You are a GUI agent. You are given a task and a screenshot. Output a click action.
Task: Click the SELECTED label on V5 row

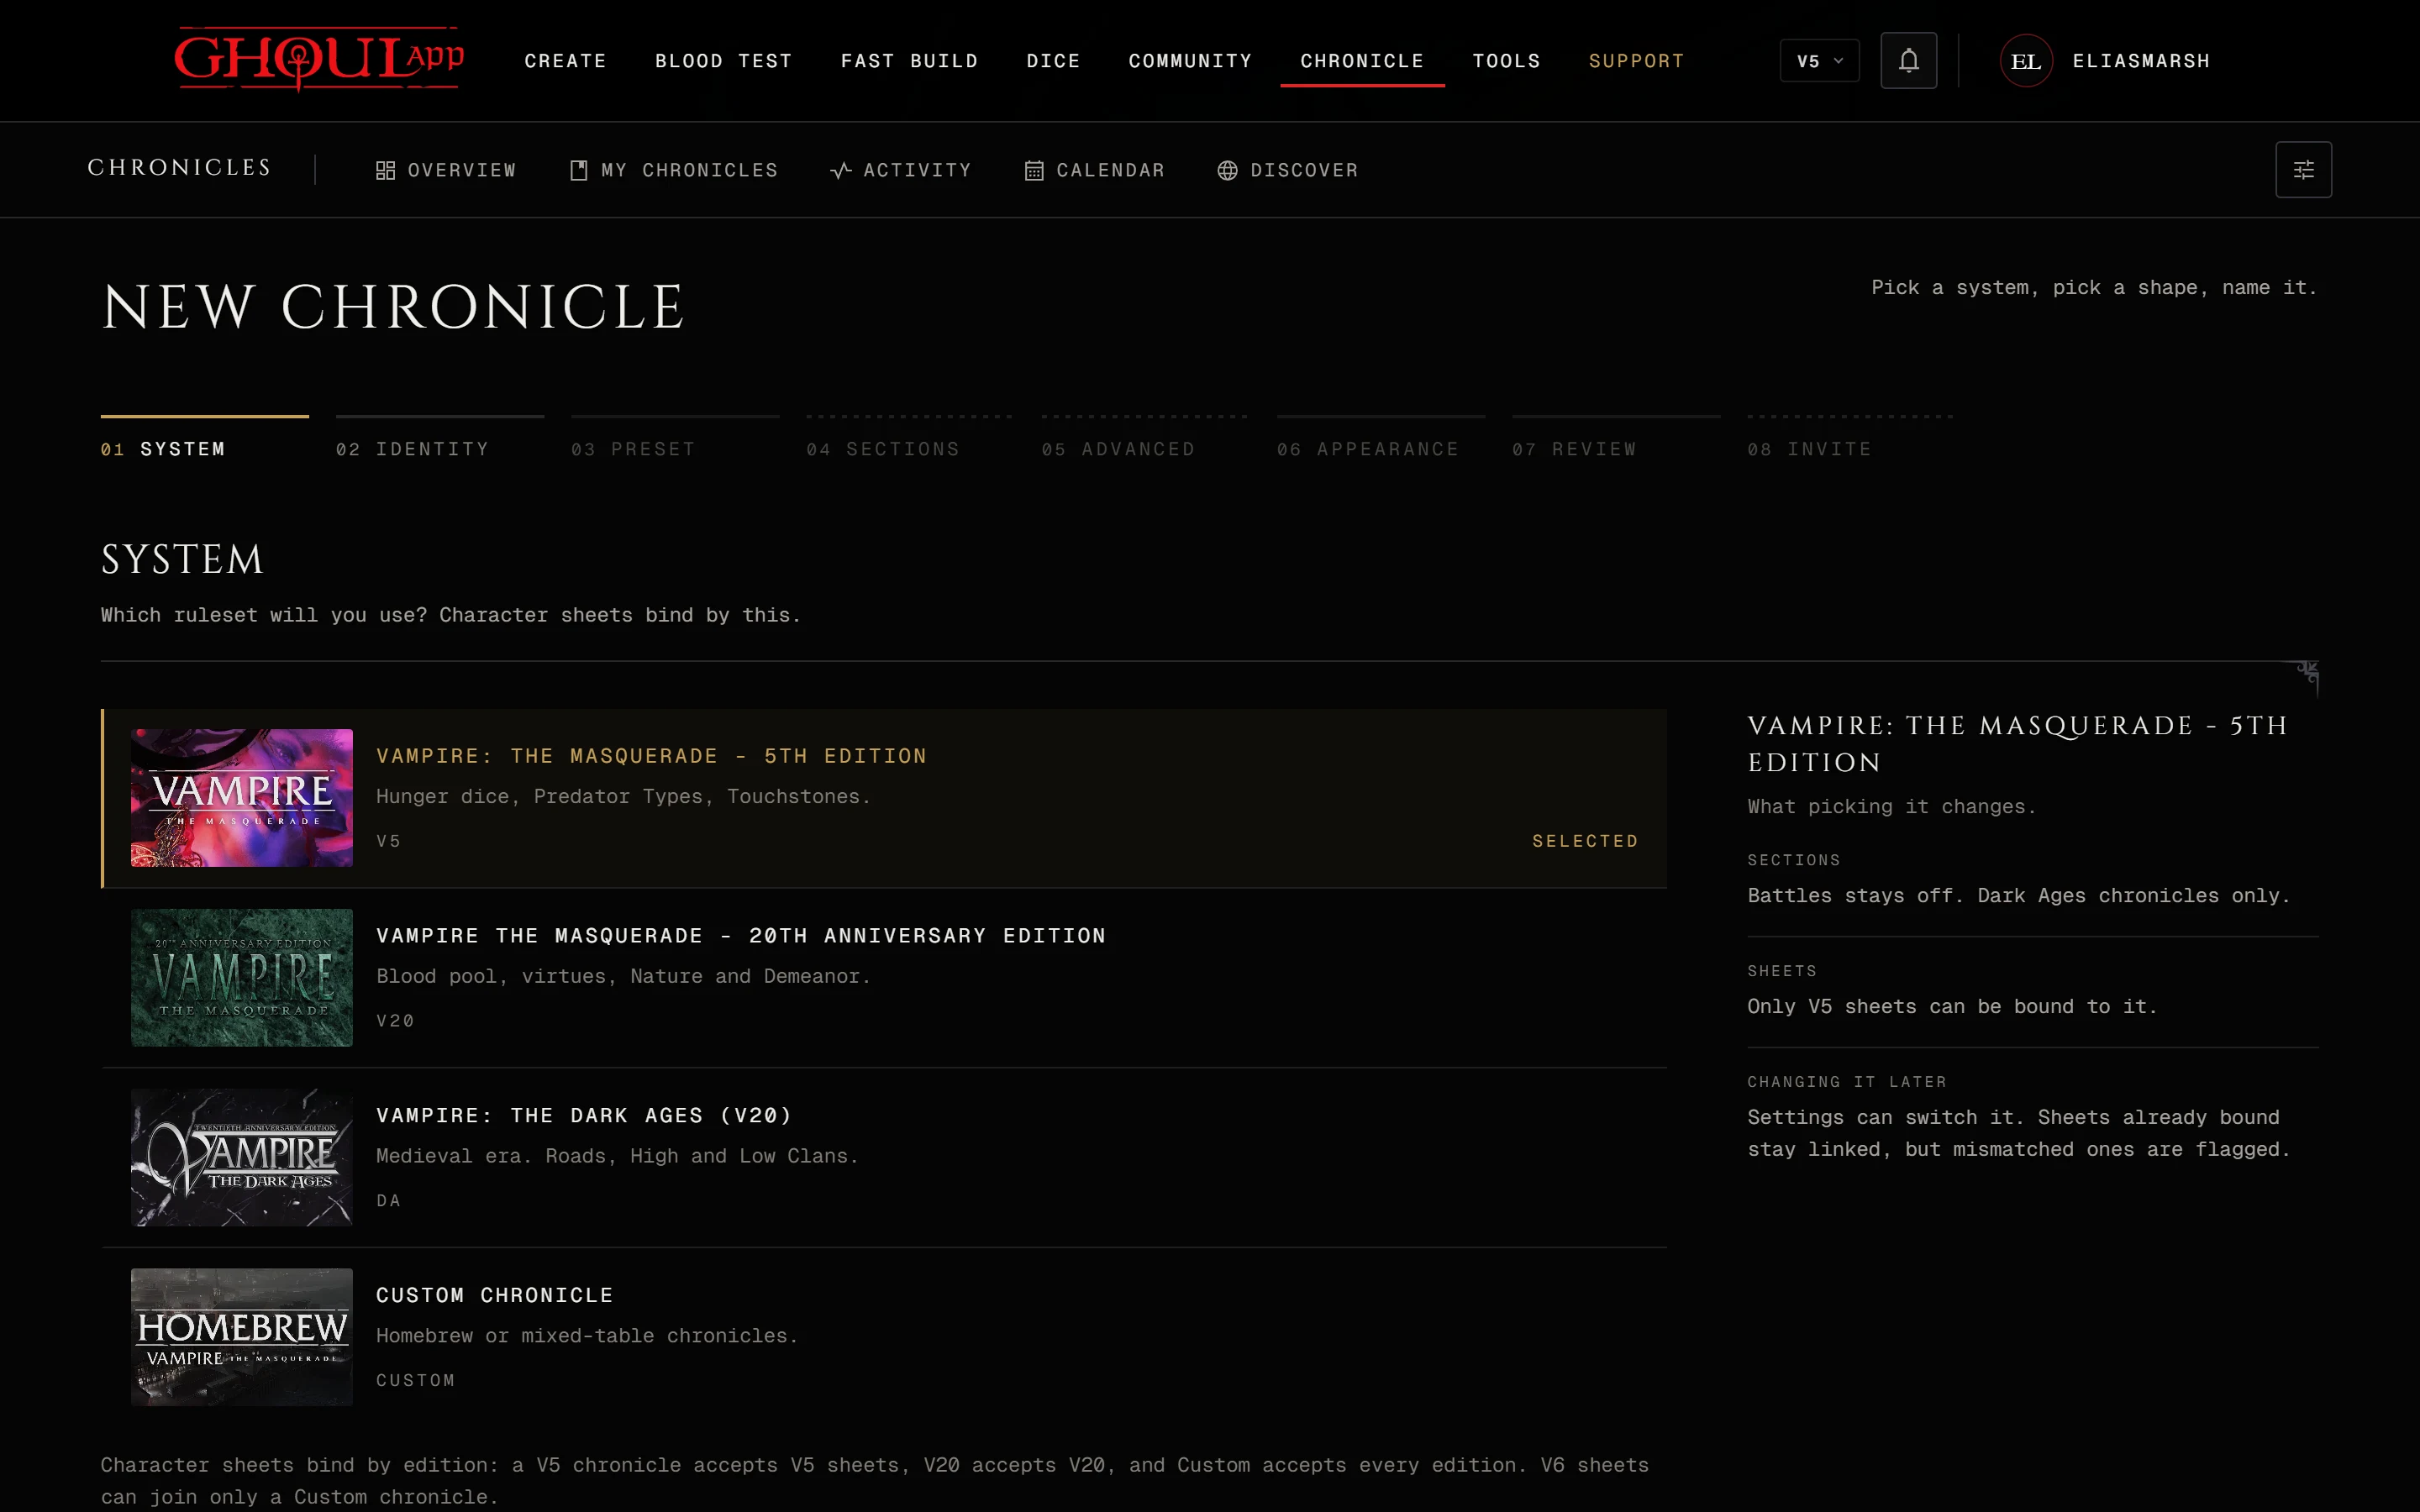tap(1585, 841)
